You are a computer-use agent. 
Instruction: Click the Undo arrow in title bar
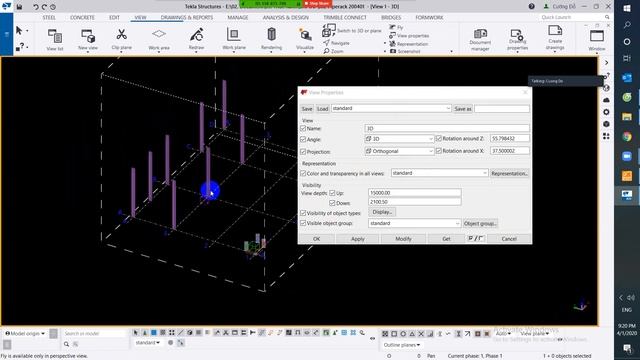click(x=36, y=7)
